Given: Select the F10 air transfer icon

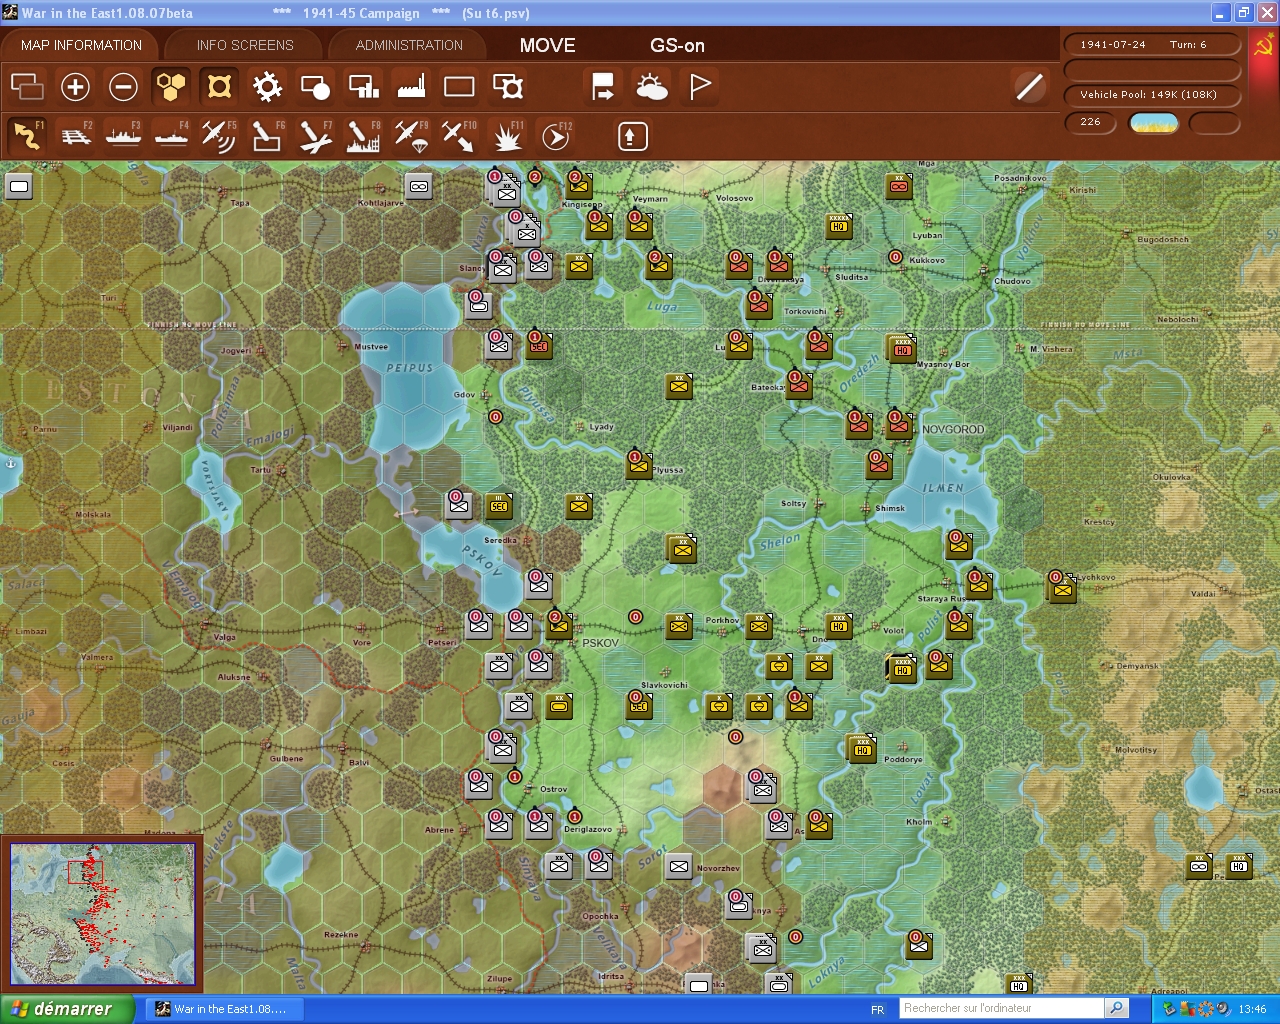Looking at the screenshot, I should (459, 135).
